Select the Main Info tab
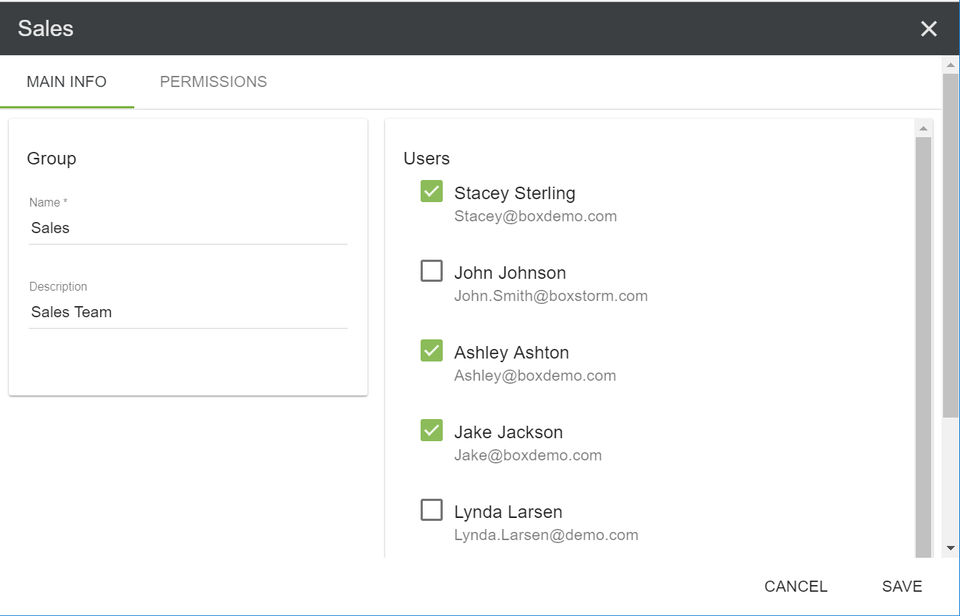960x616 pixels. coord(67,82)
